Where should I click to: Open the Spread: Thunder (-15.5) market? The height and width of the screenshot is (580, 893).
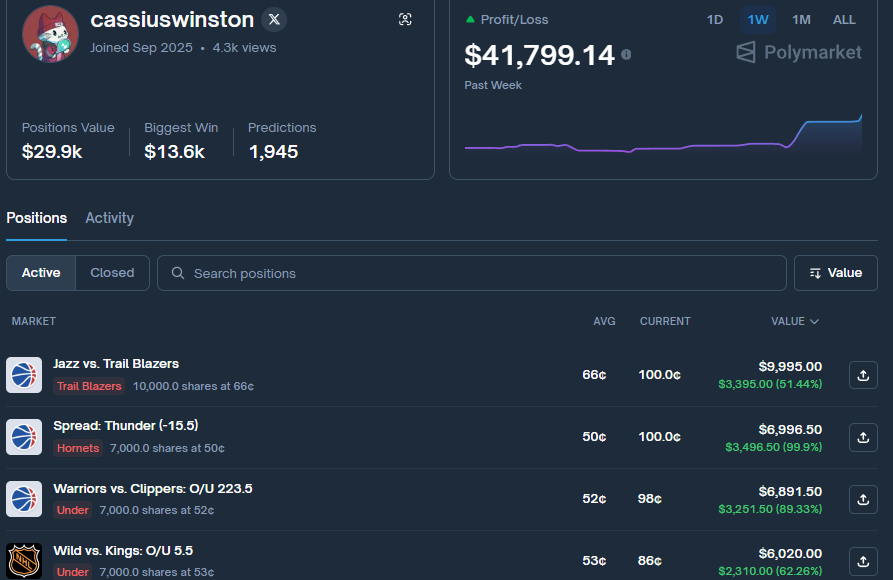[125, 426]
